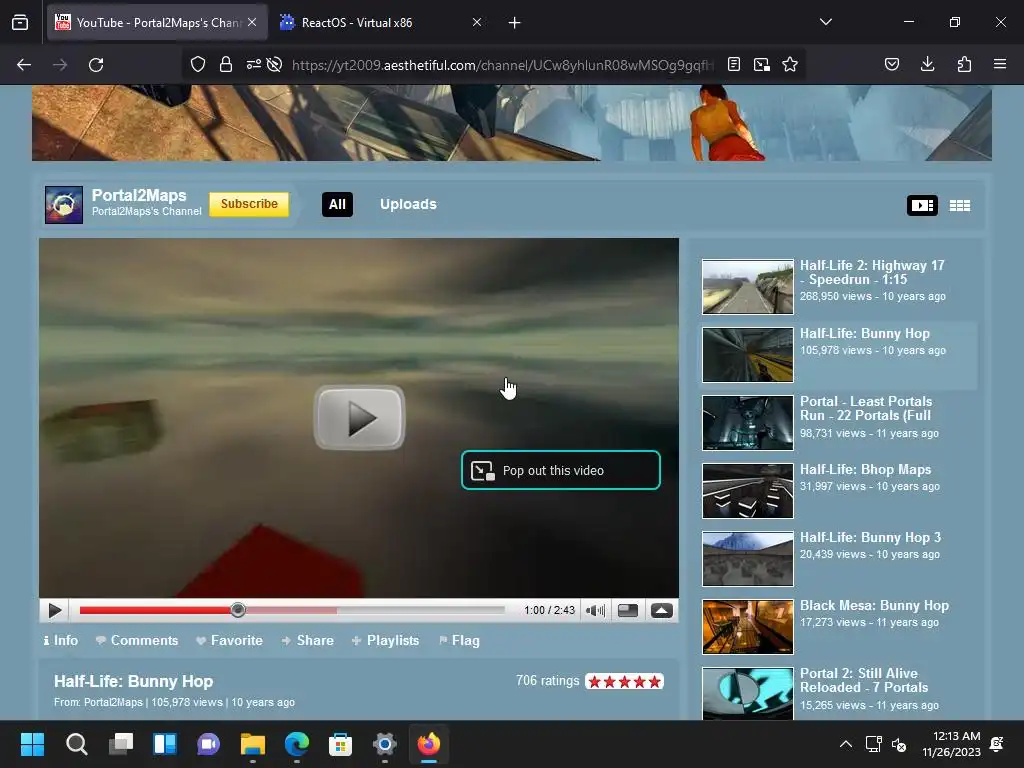Open the Extensions menu

pos(964,64)
